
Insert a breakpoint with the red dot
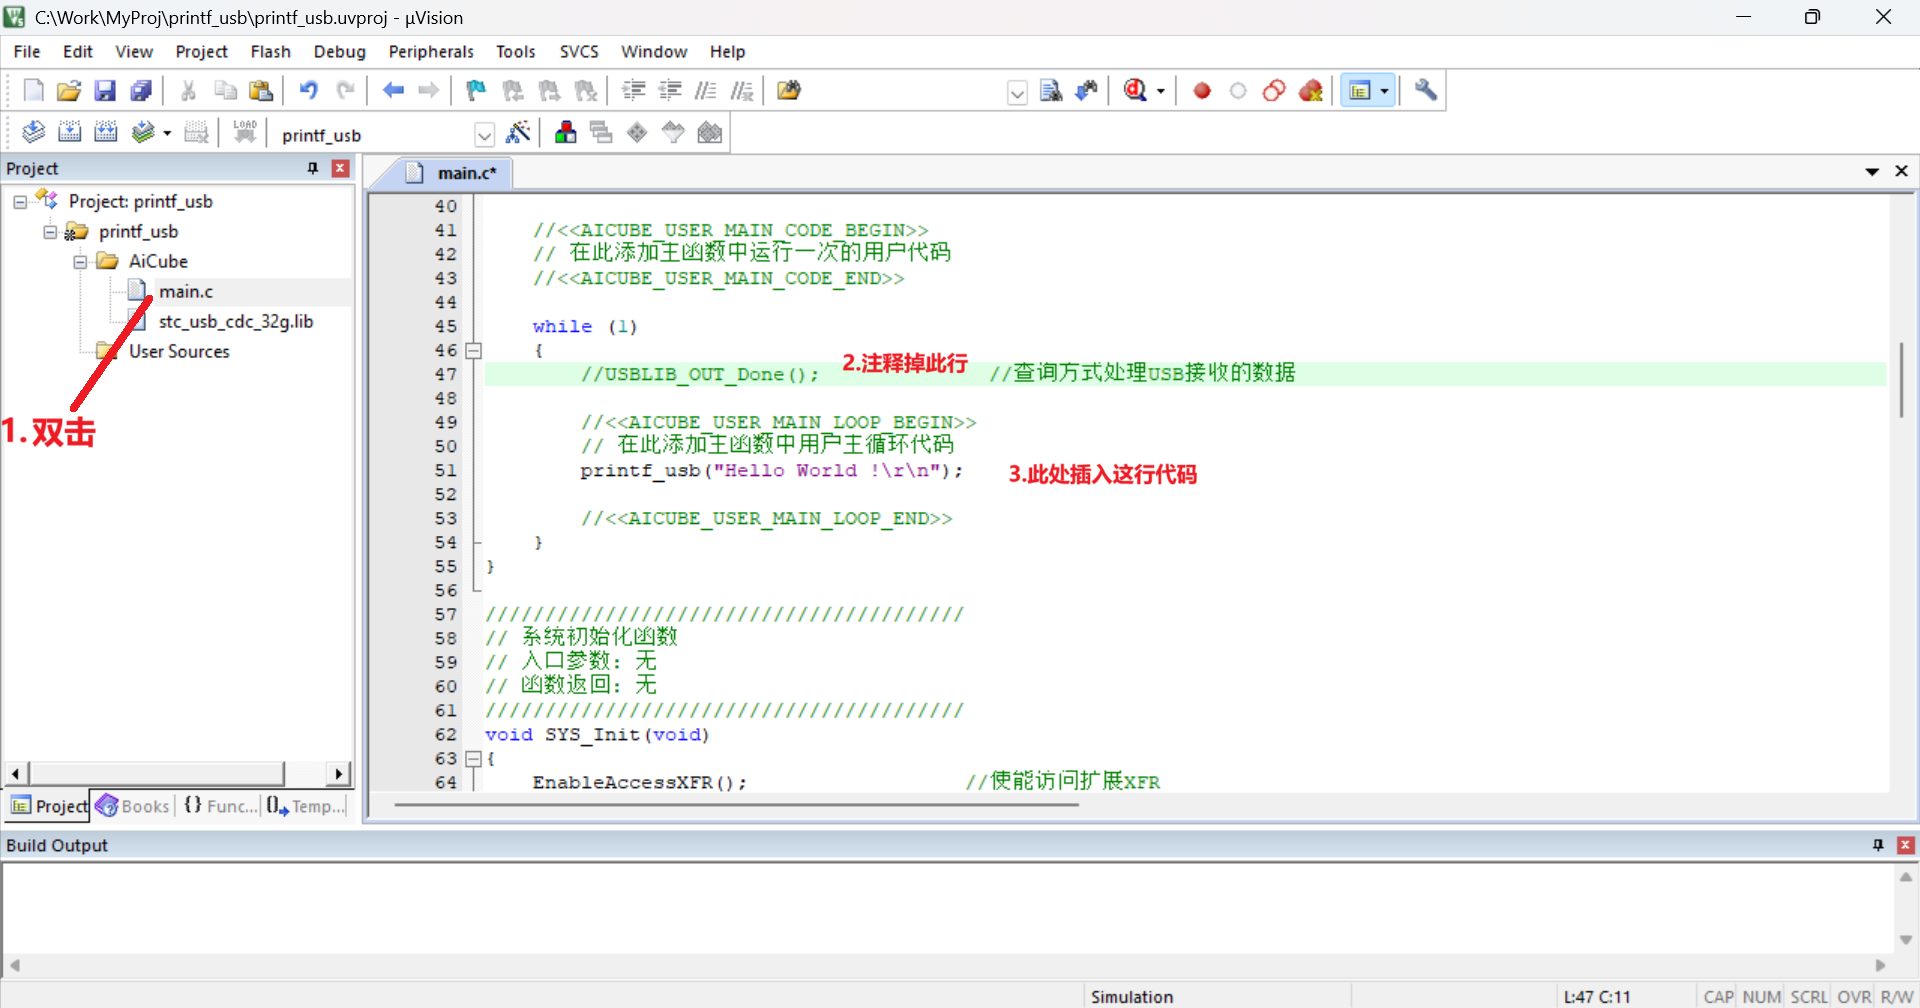[x=1202, y=91]
